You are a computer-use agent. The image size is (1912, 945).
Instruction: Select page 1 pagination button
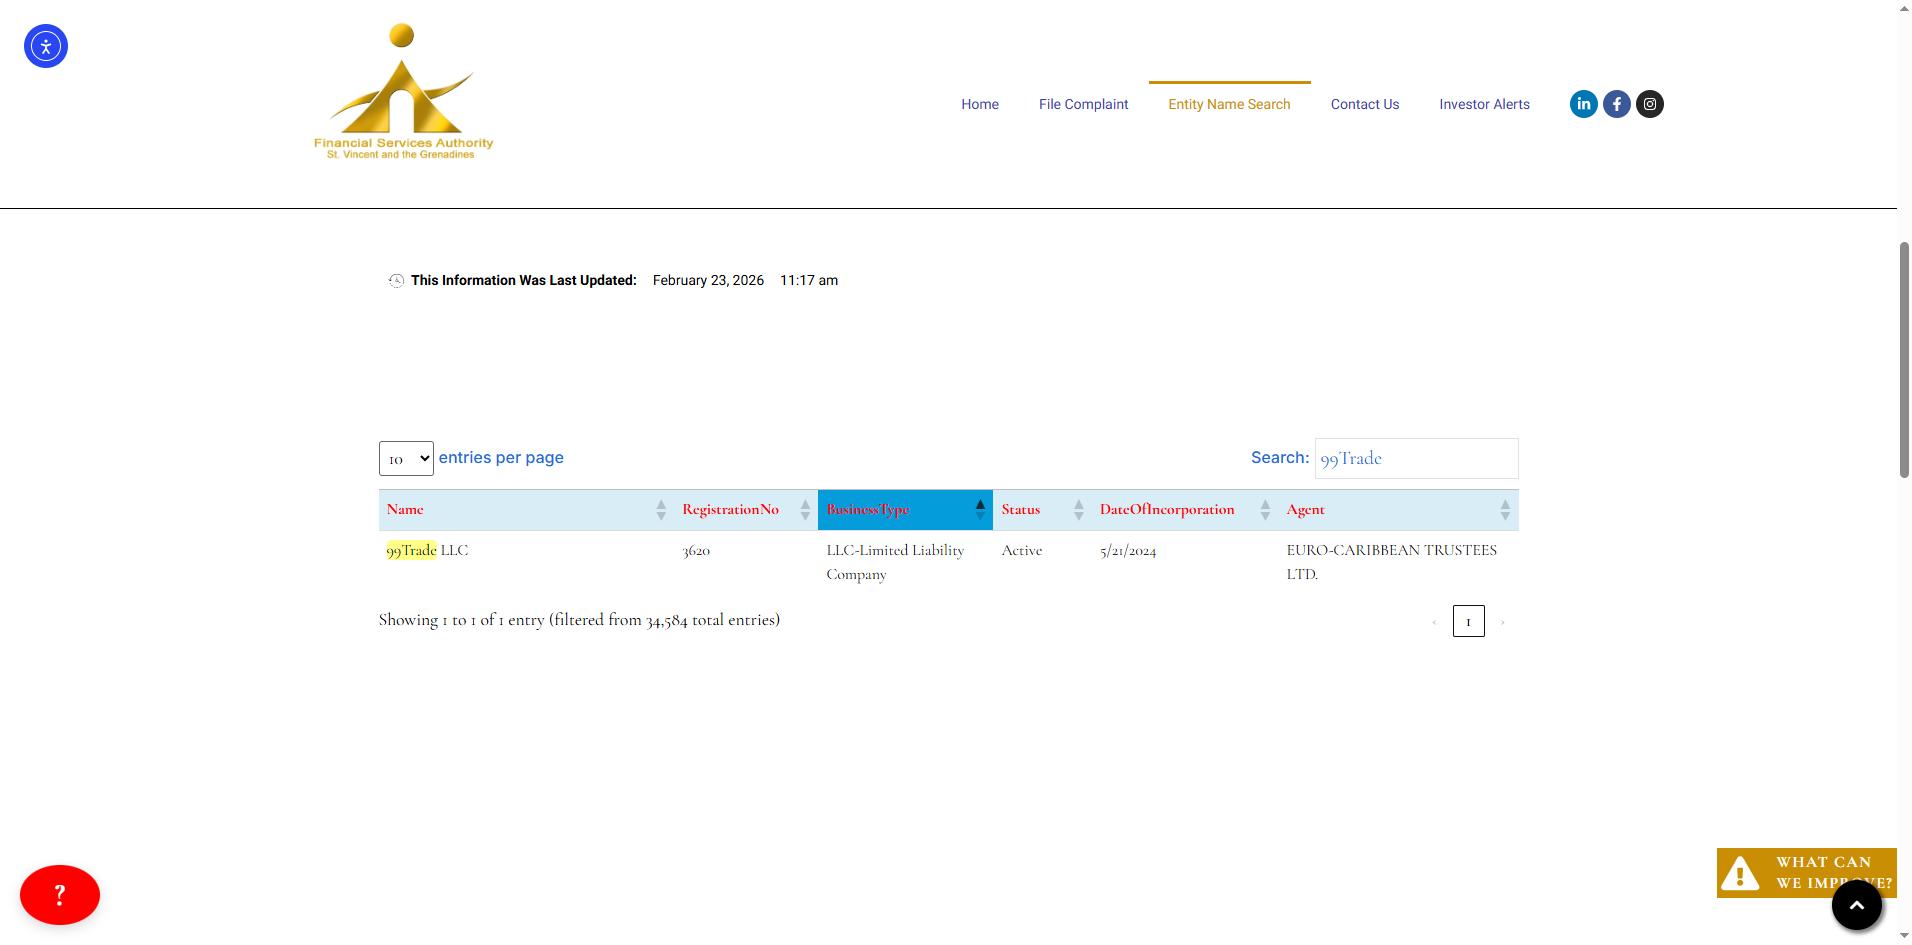[x=1468, y=621]
